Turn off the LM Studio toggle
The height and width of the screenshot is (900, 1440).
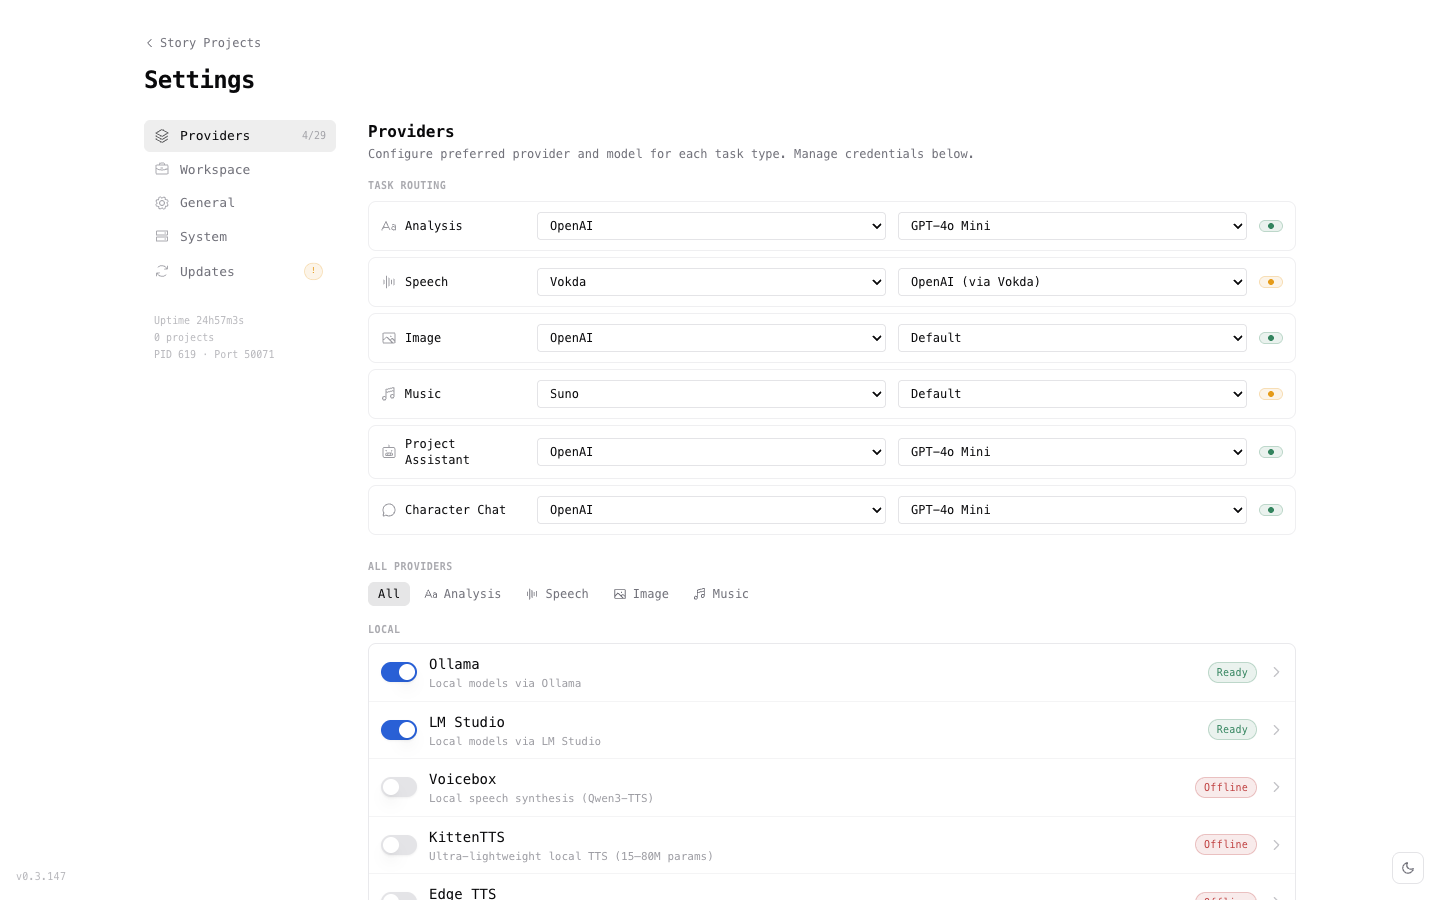tap(399, 730)
